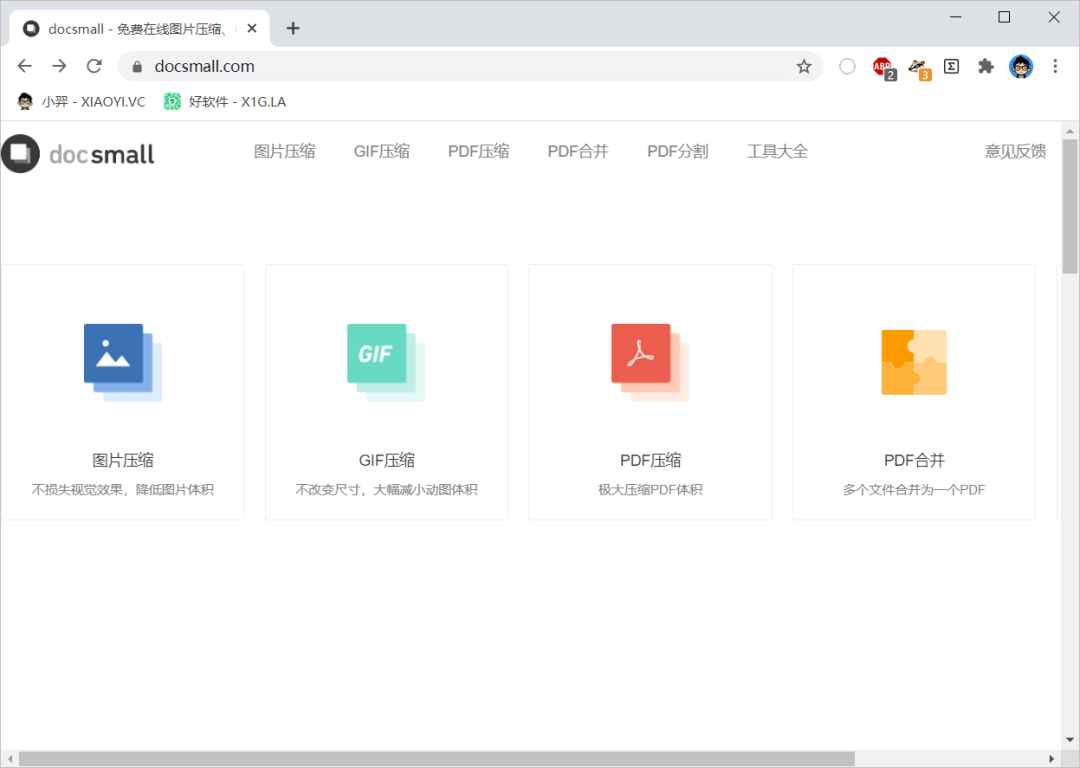Click the 意见反馈 feedback link
Viewport: 1080px width, 768px height.
1015,151
